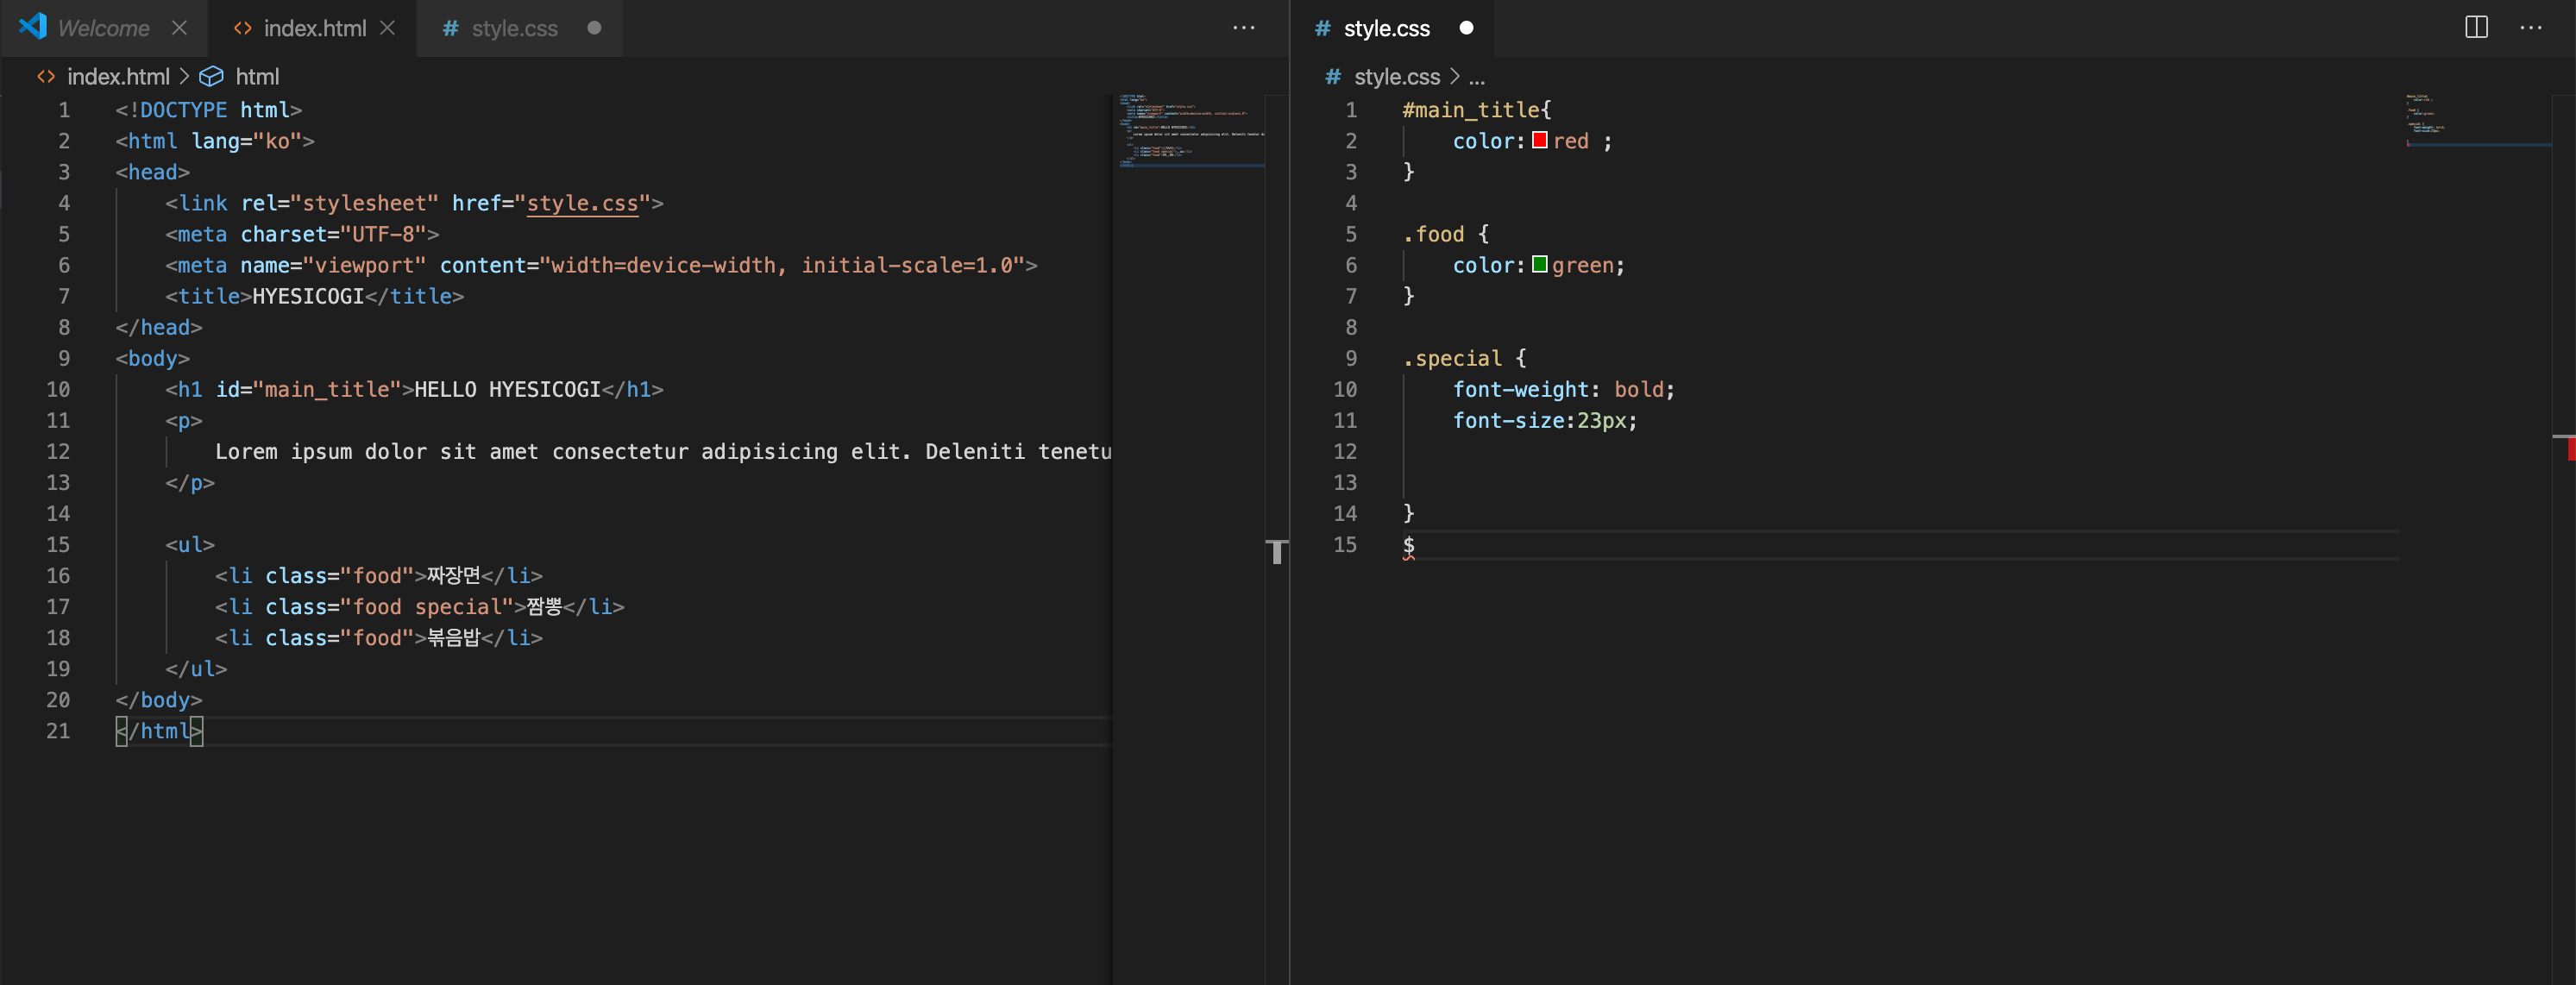Open left editor group More Actions menu

[1243, 28]
